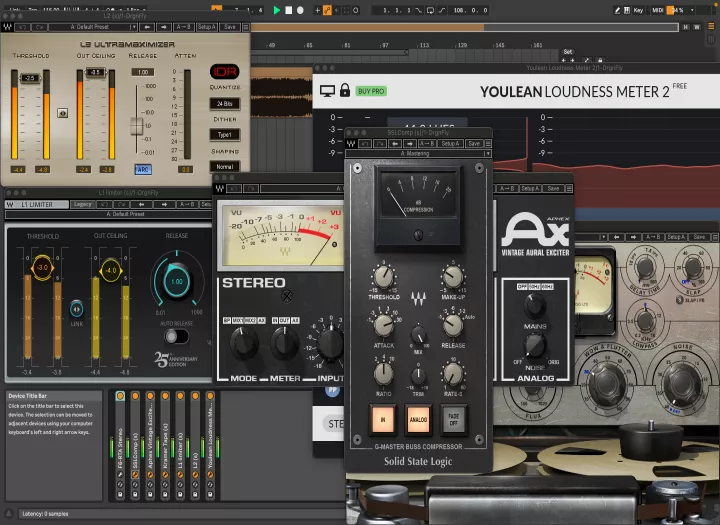Click the monitor icon in Youlean Loudness Meter

tap(327, 90)
